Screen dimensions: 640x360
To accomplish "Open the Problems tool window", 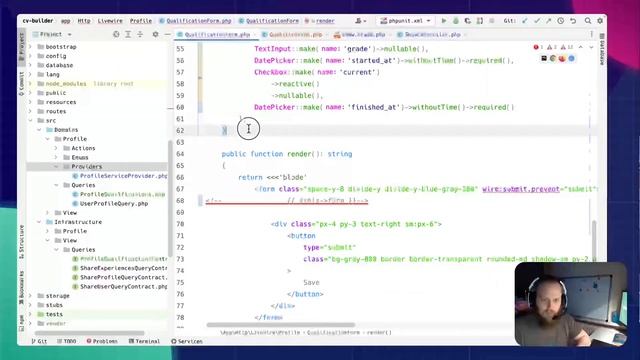I will 102,341.
